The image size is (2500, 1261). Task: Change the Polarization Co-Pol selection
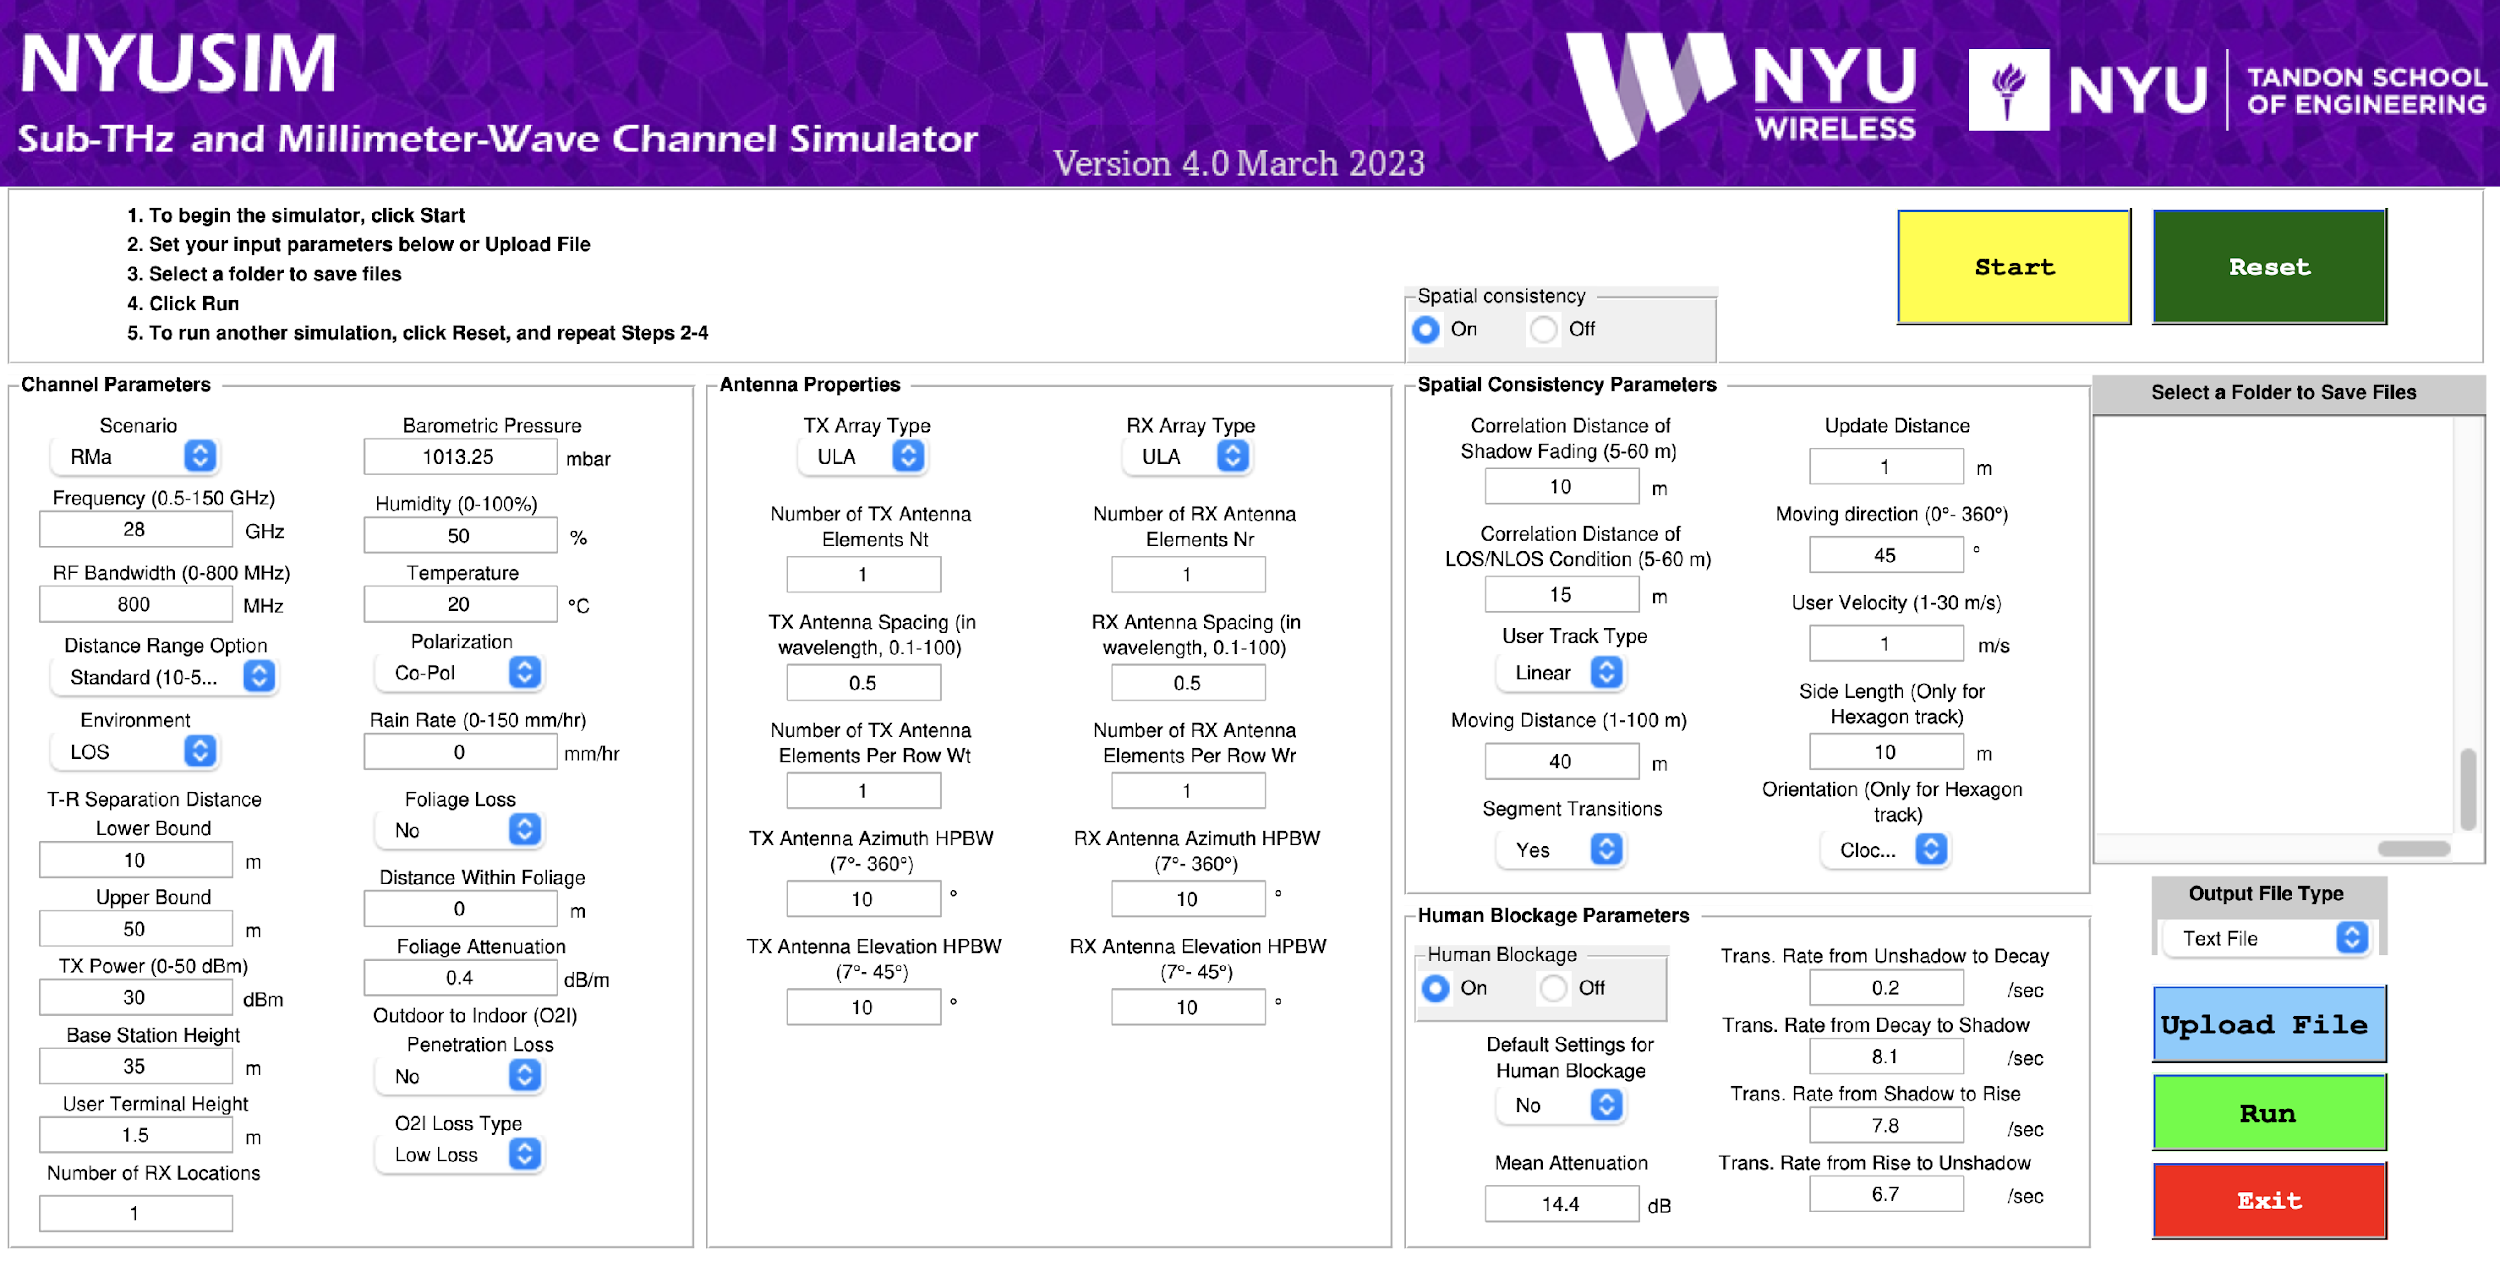(524, 672)
